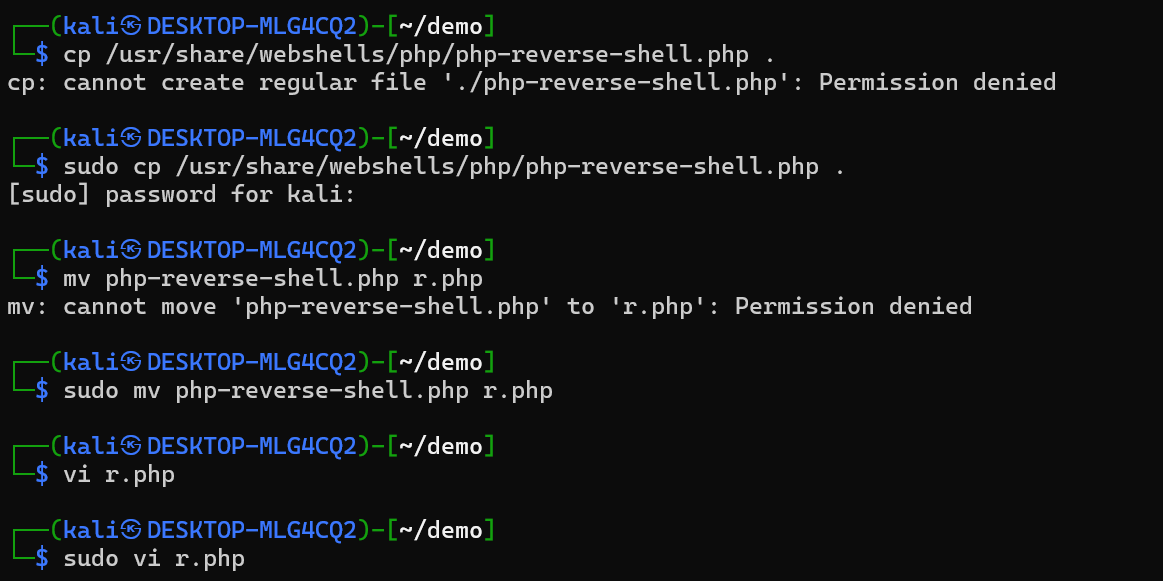Click the dollar prompt before the first cp command
1163x581 pixels.
(x=41, y=54)
